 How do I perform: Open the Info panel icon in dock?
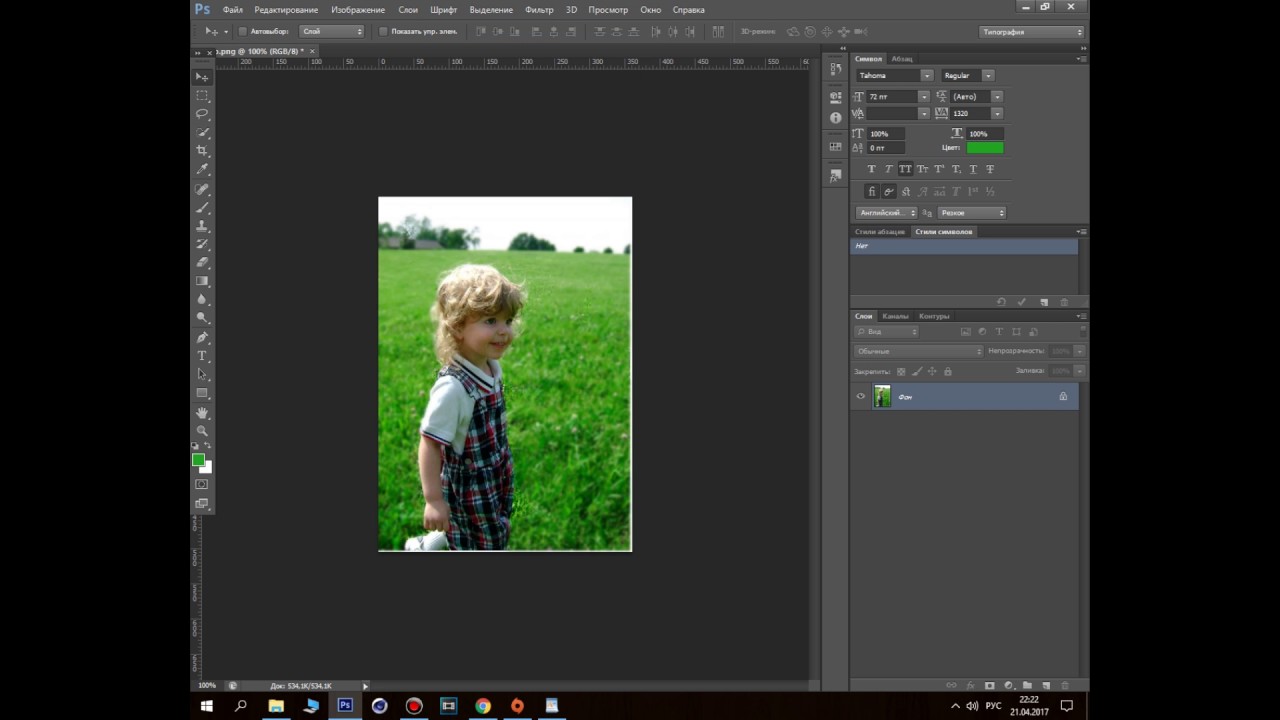(x=836, y=117)
